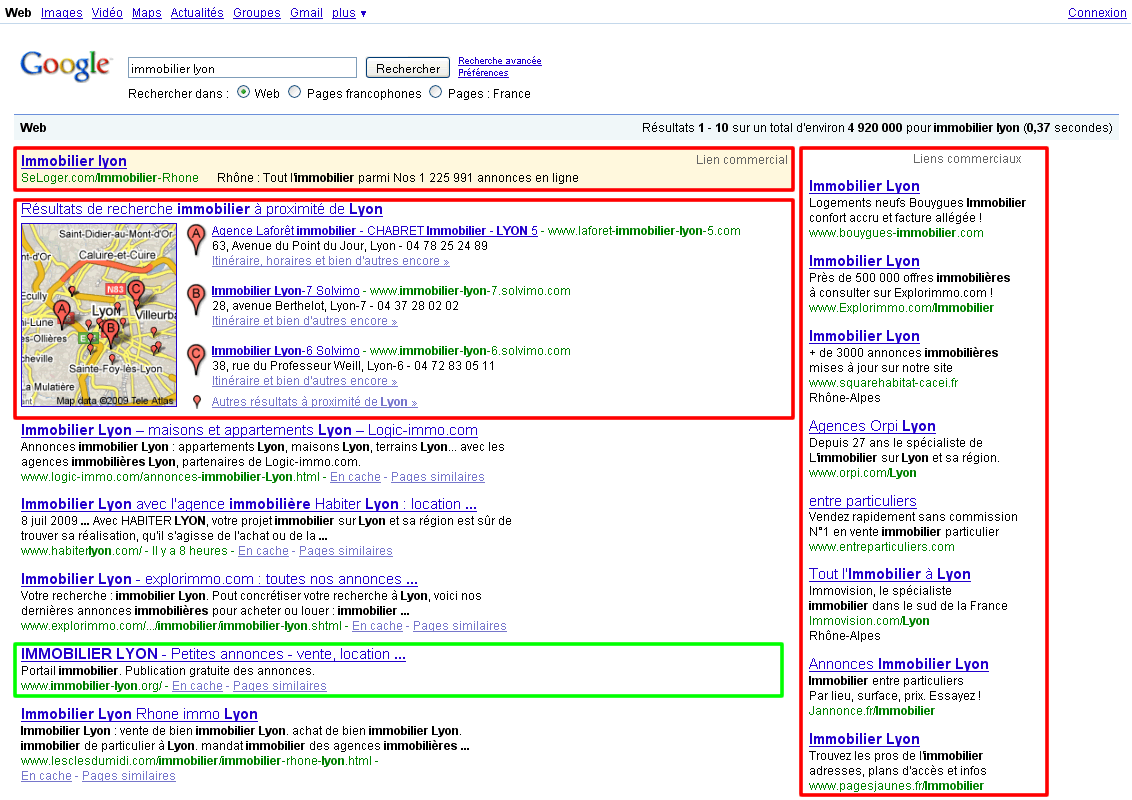
Task: Open Gmail in top navigation
Action: [x=306, y=13]
